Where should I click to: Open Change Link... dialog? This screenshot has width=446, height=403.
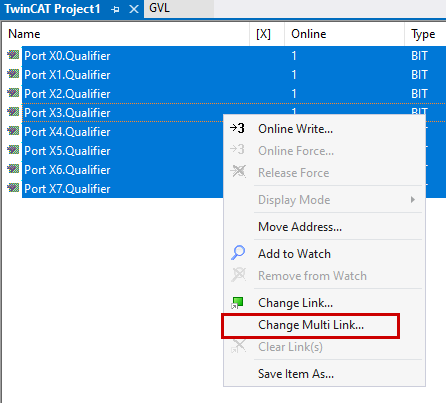coord(324,303)
